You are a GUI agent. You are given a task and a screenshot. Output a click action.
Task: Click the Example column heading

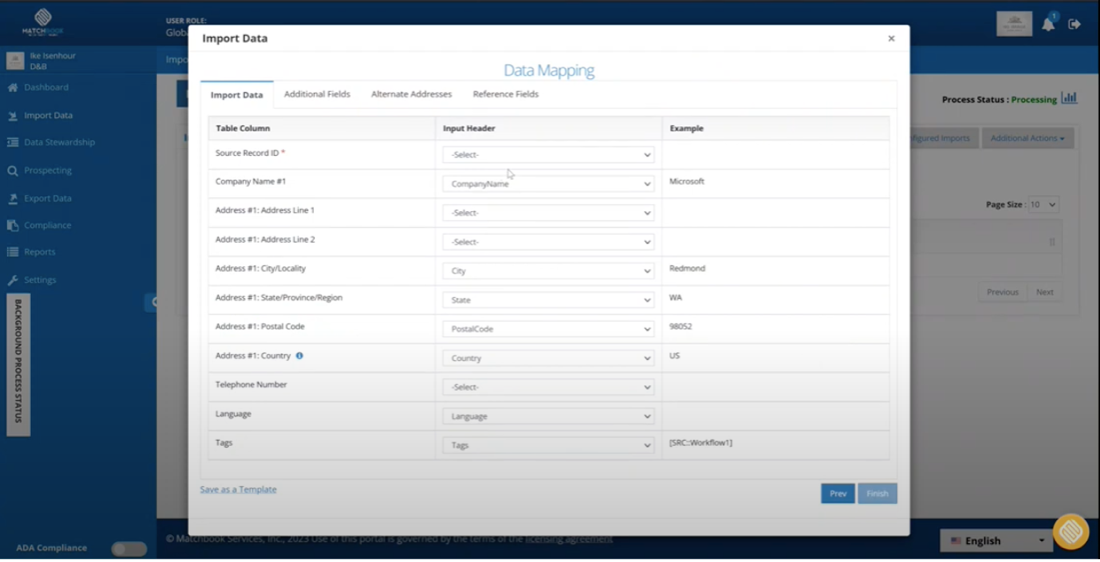(687, 128)
